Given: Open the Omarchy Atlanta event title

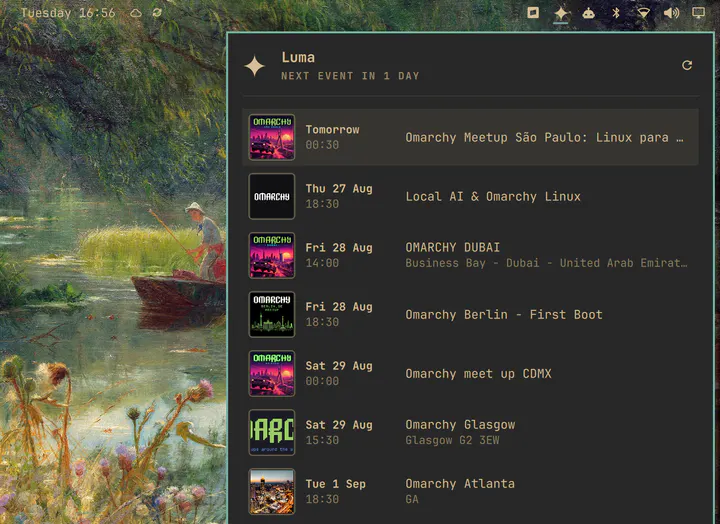Looking at the screenshot, I should [460, 484].
